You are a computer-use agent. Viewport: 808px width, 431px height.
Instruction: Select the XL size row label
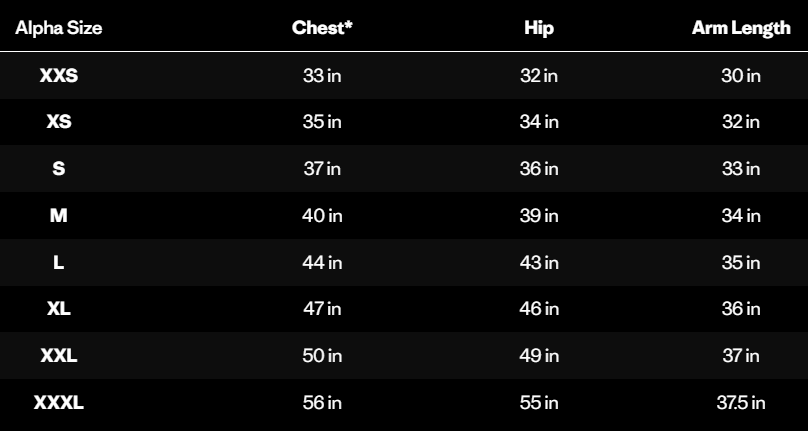59,309
